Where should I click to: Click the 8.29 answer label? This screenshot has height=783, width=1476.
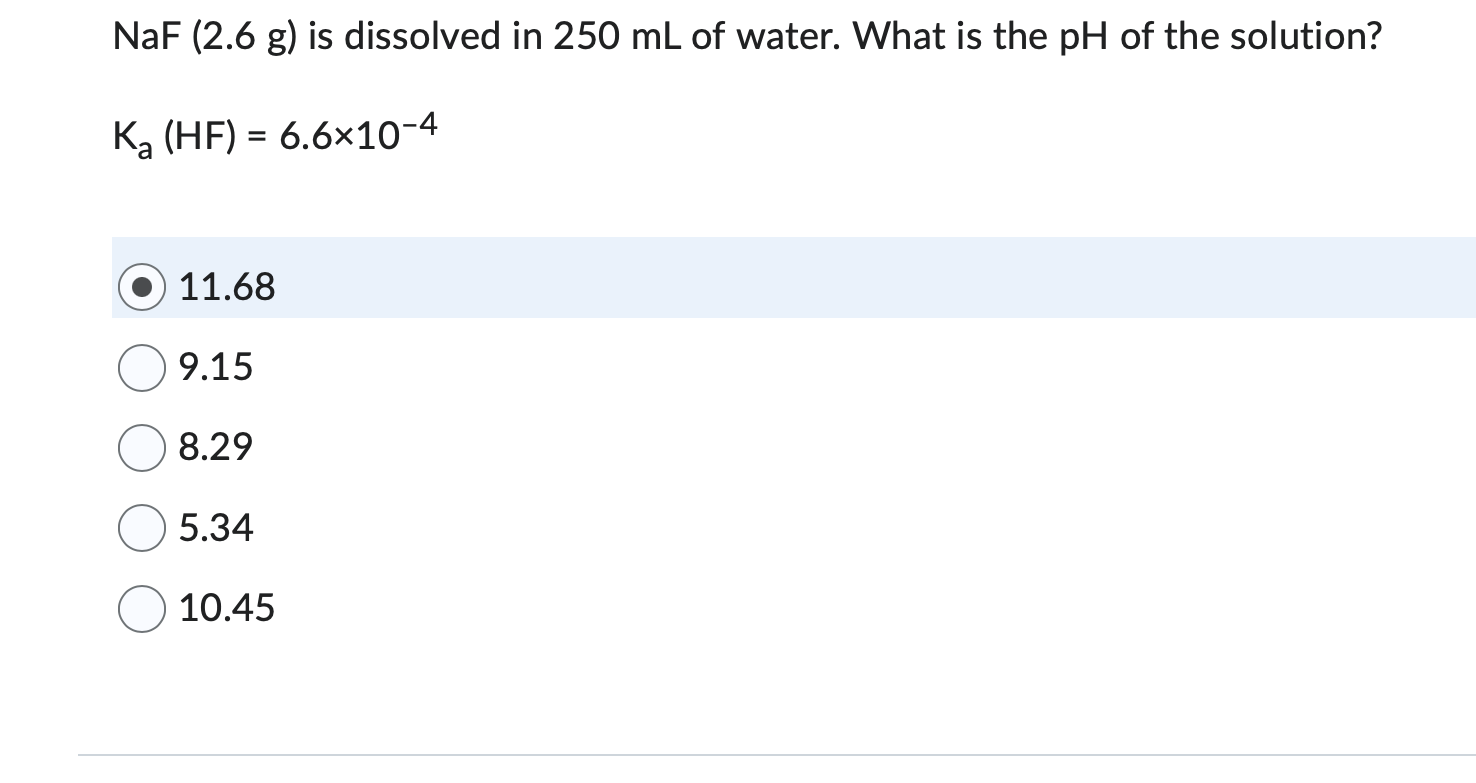click(215, 448)
